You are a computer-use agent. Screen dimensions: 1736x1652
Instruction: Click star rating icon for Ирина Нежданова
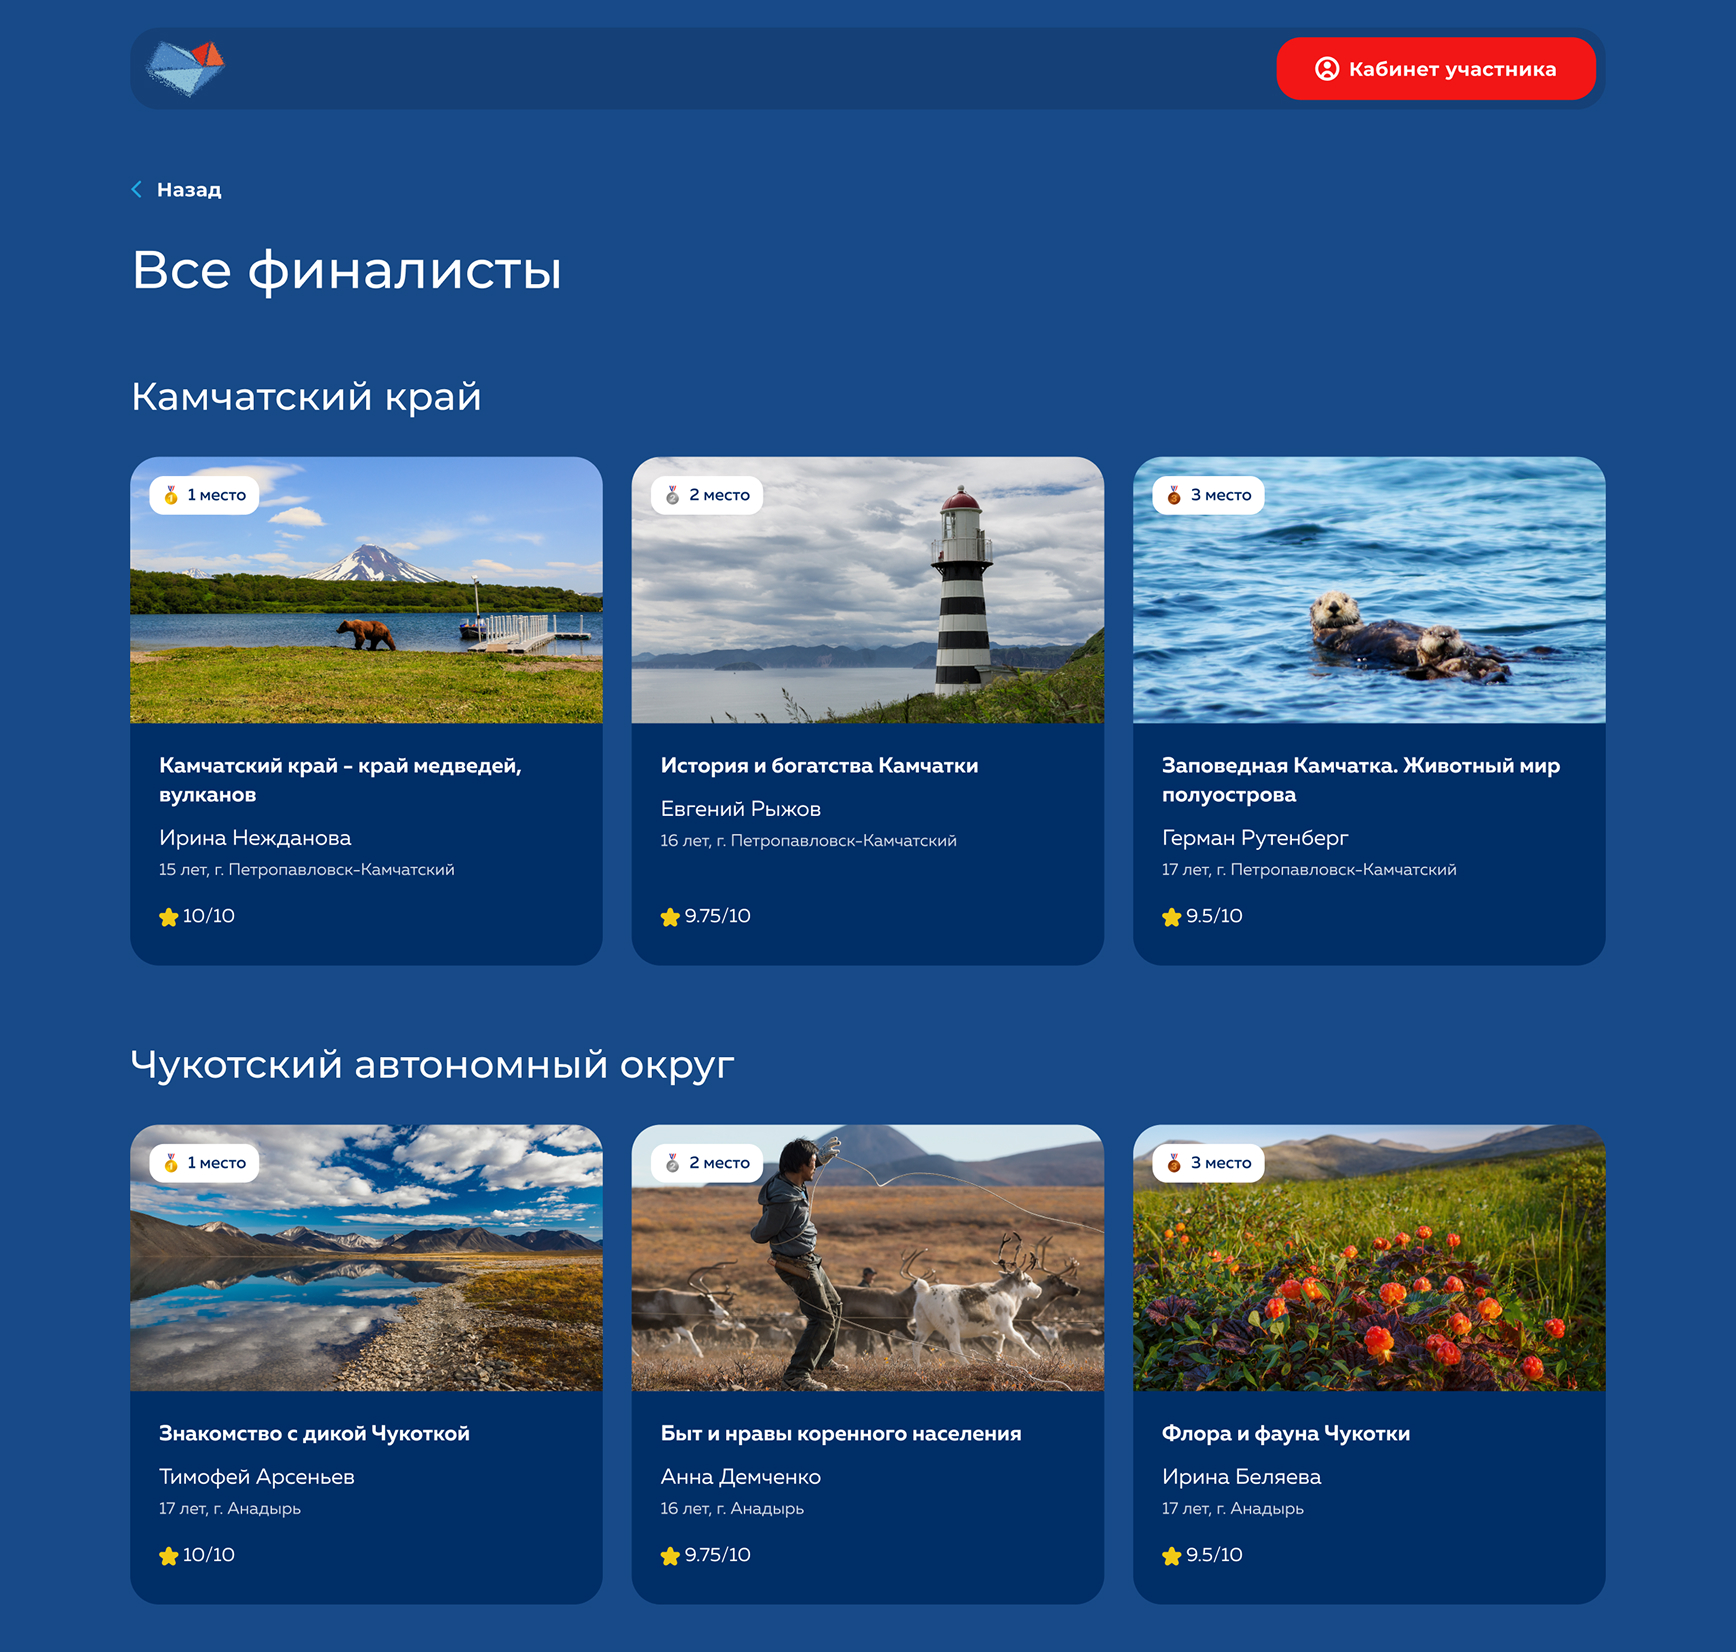pyautogui.click(x=169, y=917)
